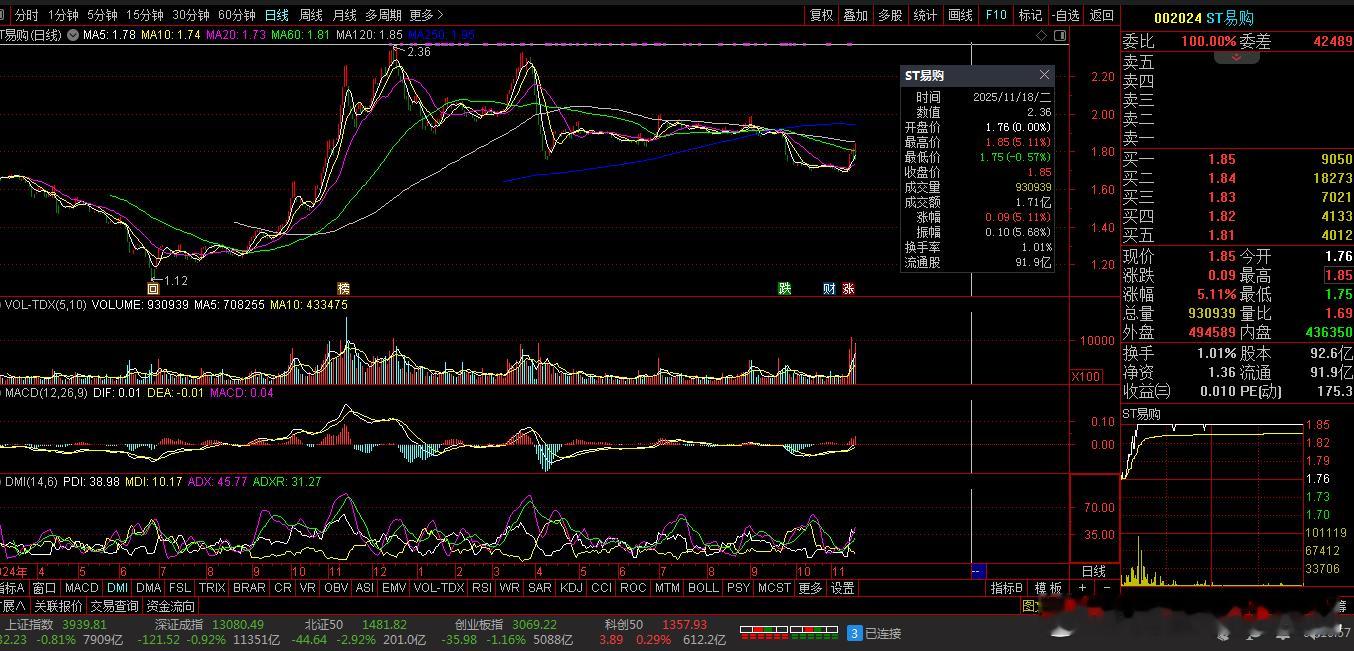Switch to the 周线 weekly period tab
Screen dimensions: 1354x651
[311, 15]
